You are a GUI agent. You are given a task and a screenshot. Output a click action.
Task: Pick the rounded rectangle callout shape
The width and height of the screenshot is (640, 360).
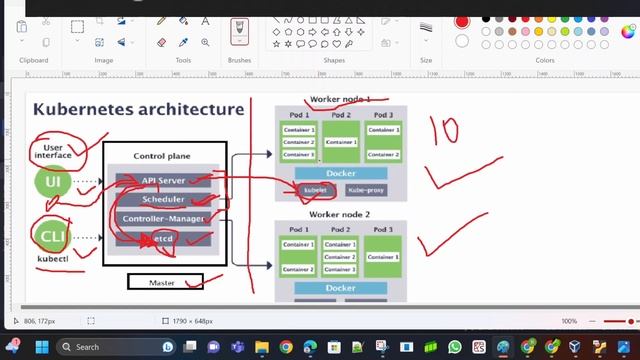(x=300, y=44)
